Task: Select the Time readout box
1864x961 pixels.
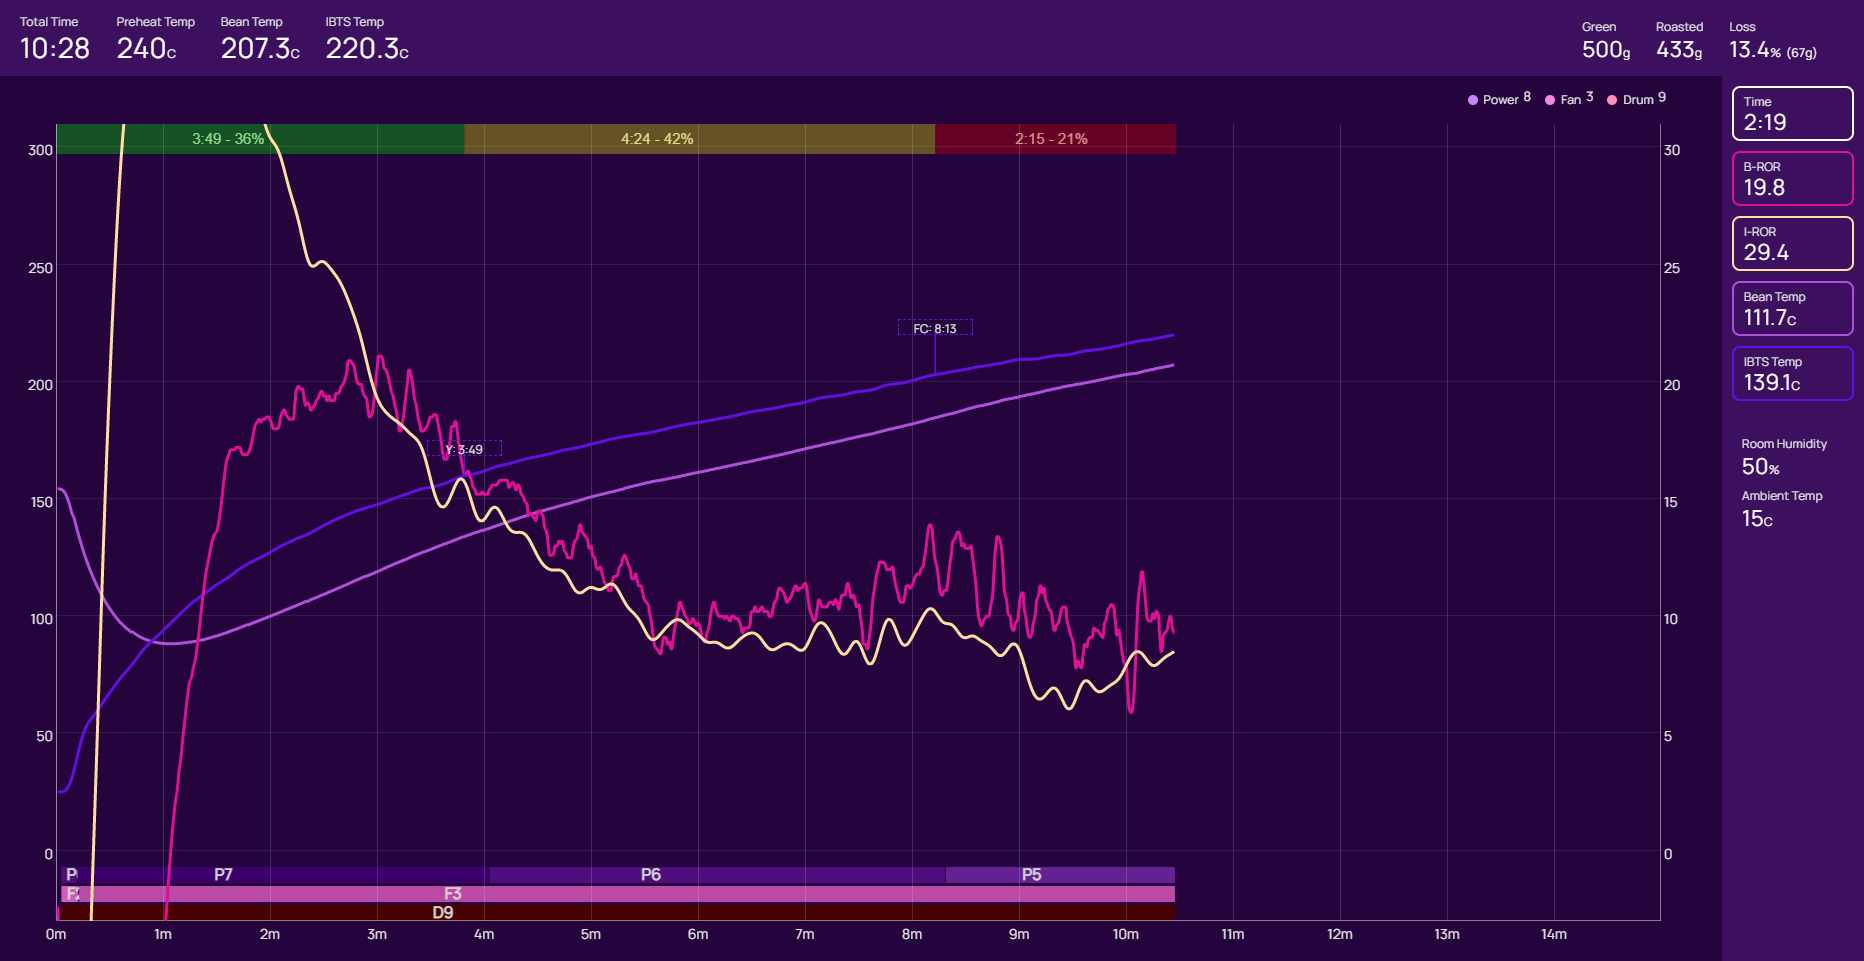Action: pos(1792,114)
